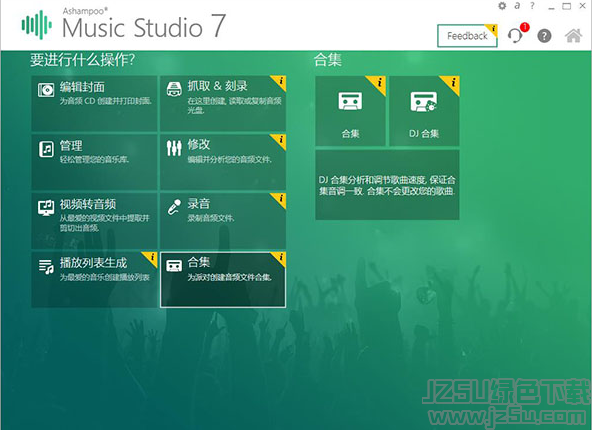Screen dimensions: 592x430
Task: Click the Ashampoo Music Studio waveform logo
Action: [37, 25]
